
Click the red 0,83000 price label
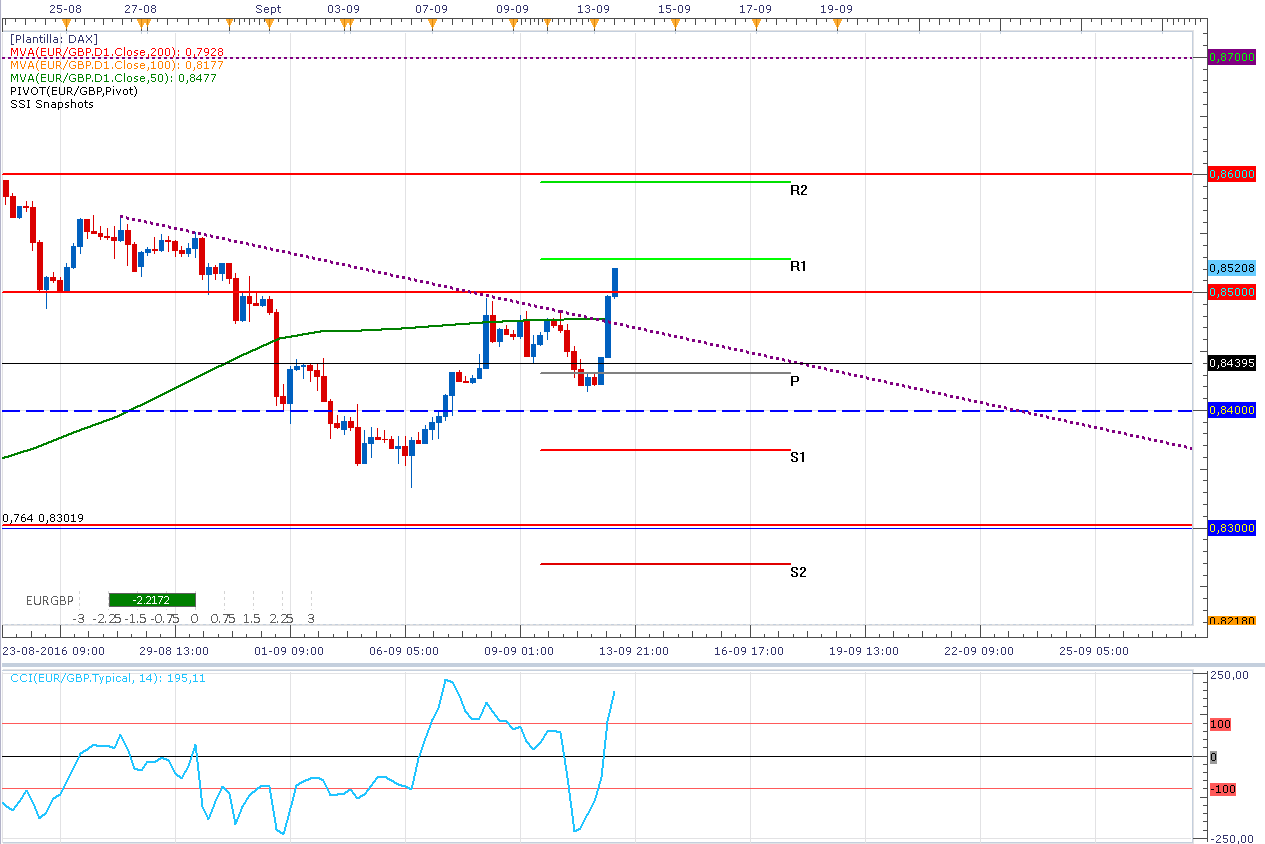(1232, 527)
